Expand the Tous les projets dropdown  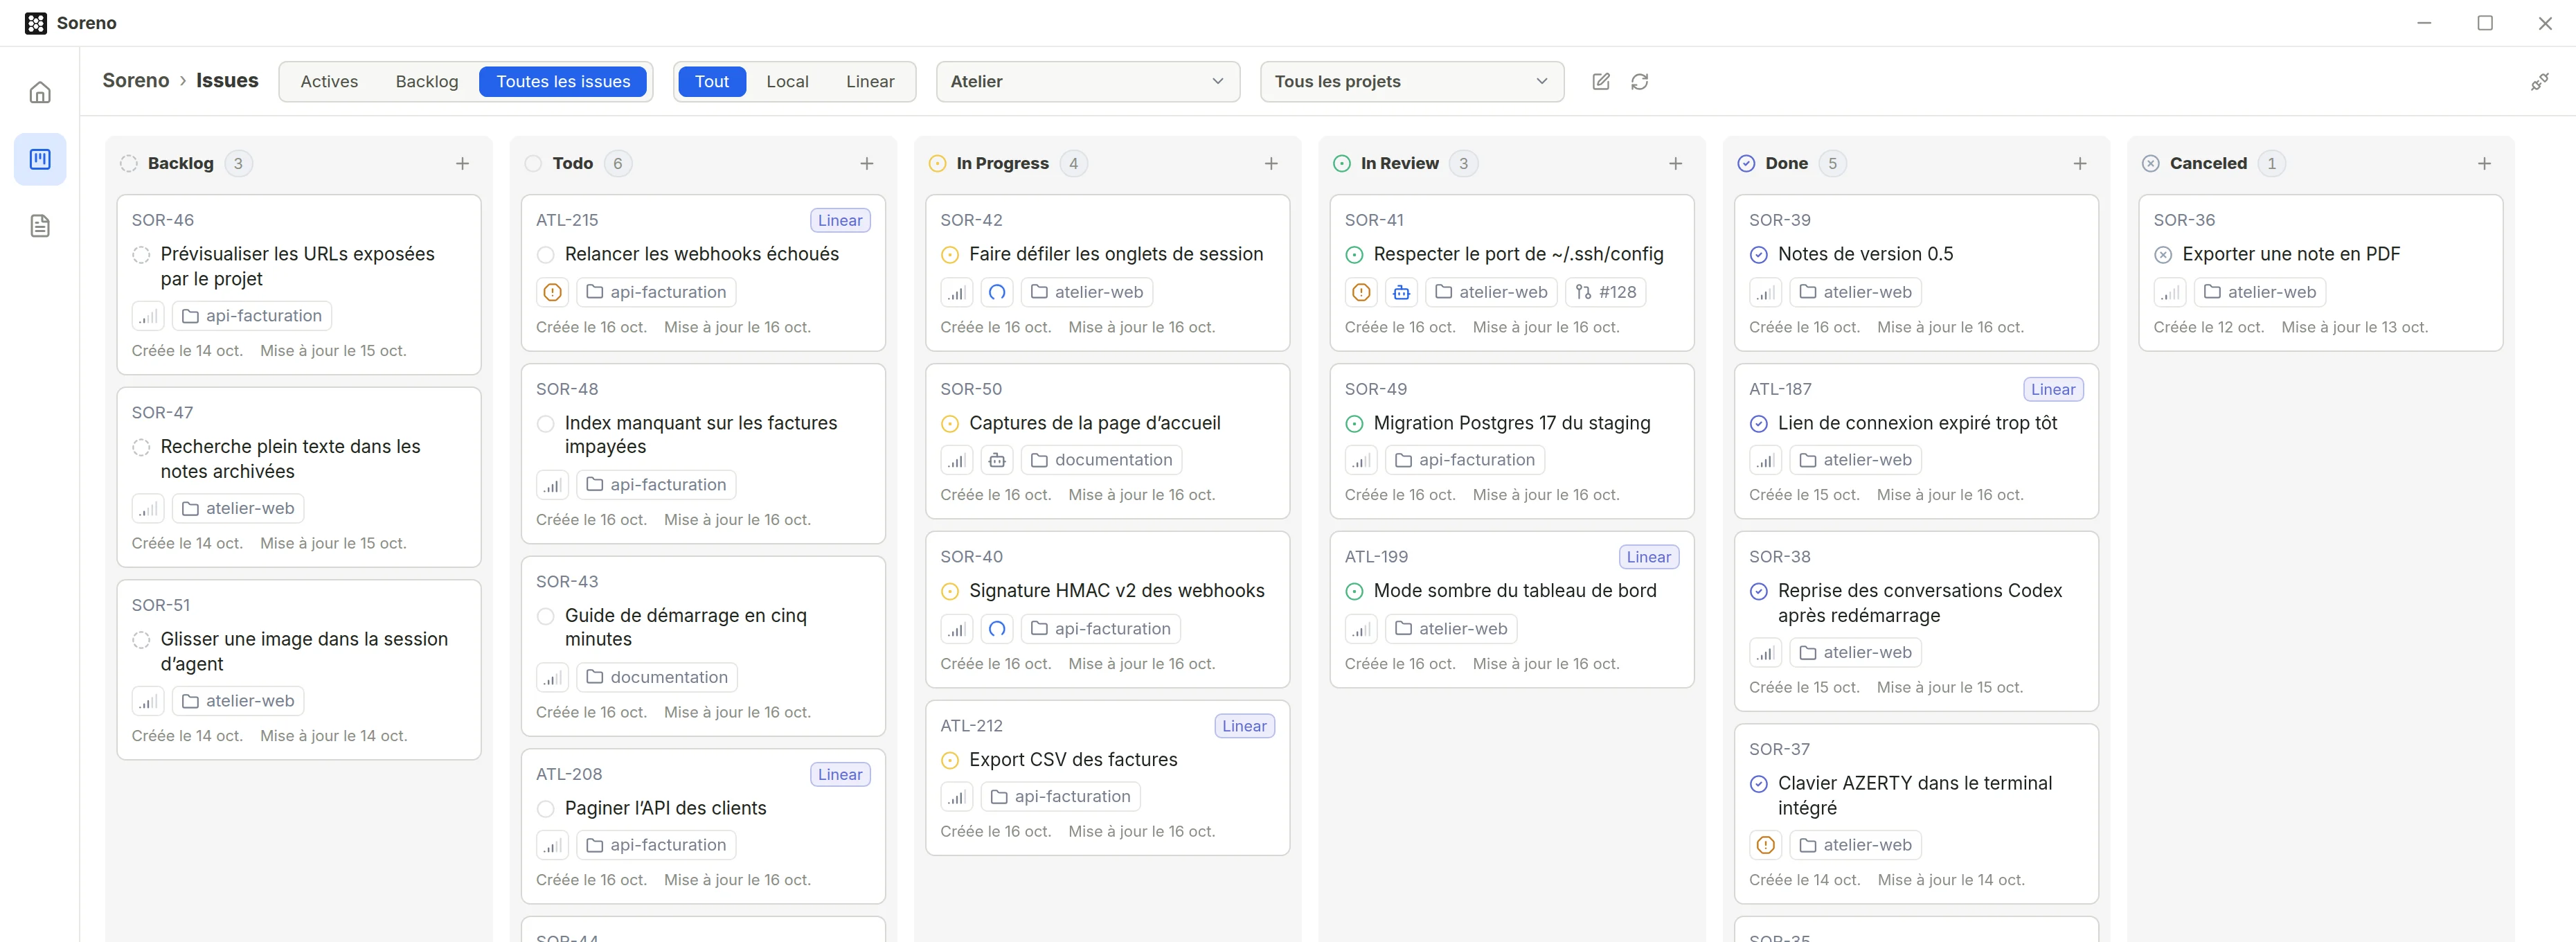[1411, 81]
